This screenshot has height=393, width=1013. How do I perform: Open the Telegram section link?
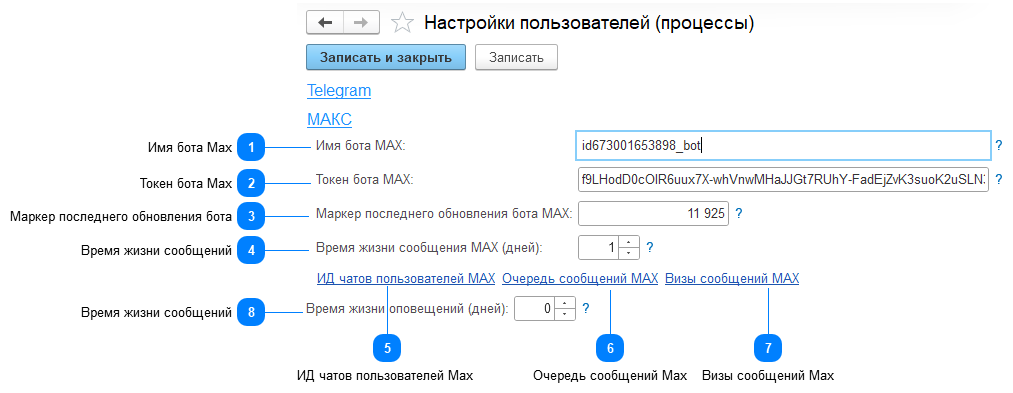pyautogui.click(x=339, y=90)
